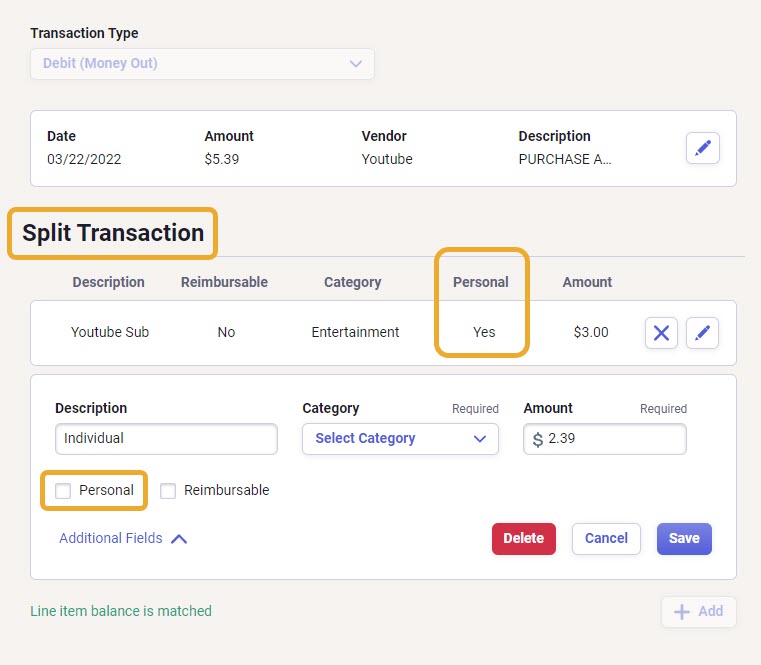Enable the Reimbursable checkbox
The image size is (761, 665).
pos(168,491)
